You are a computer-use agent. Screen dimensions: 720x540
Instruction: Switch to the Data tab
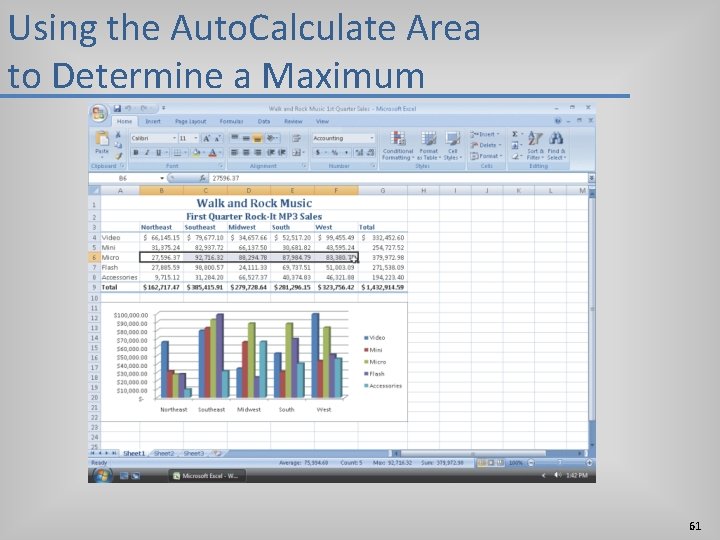tap(264, 122)
